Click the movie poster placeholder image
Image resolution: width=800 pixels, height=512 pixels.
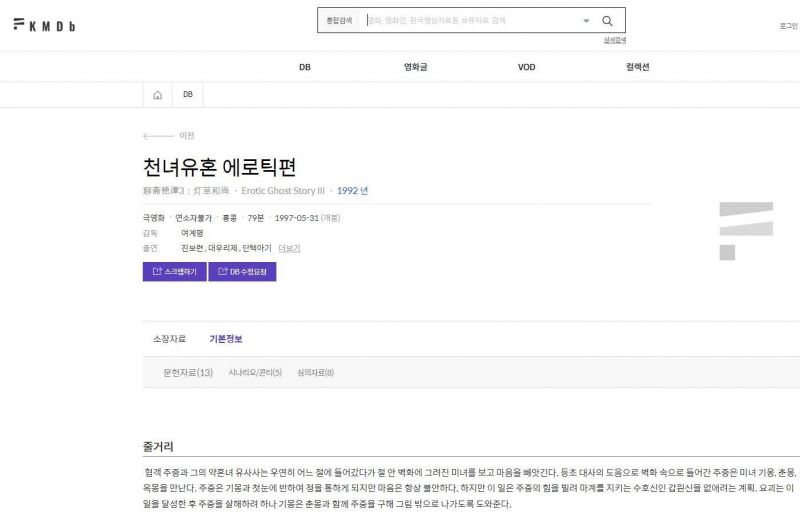coord(745,230)
